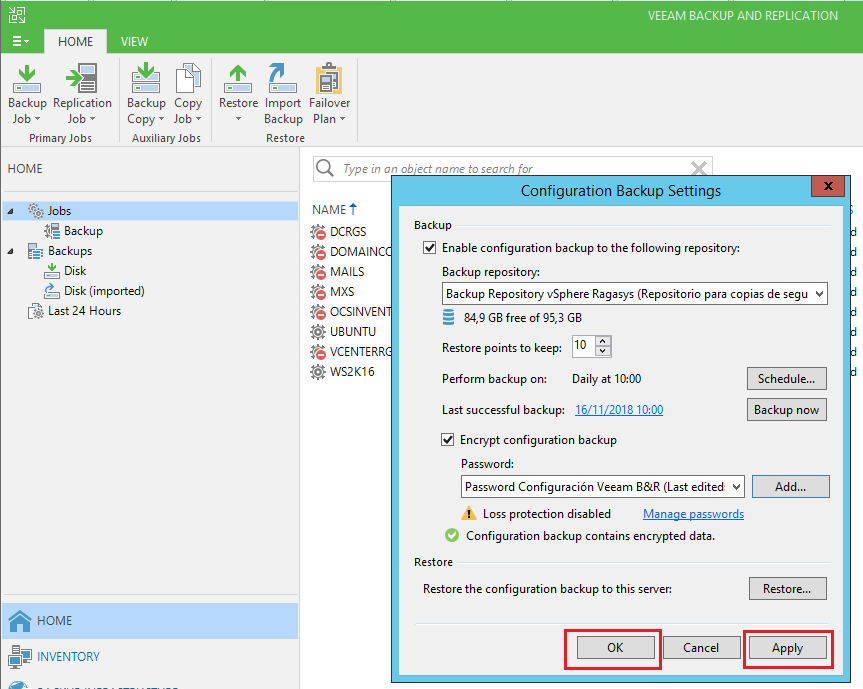Click the Backup Copy icon

pyautogui.click(x=145, y=90)
